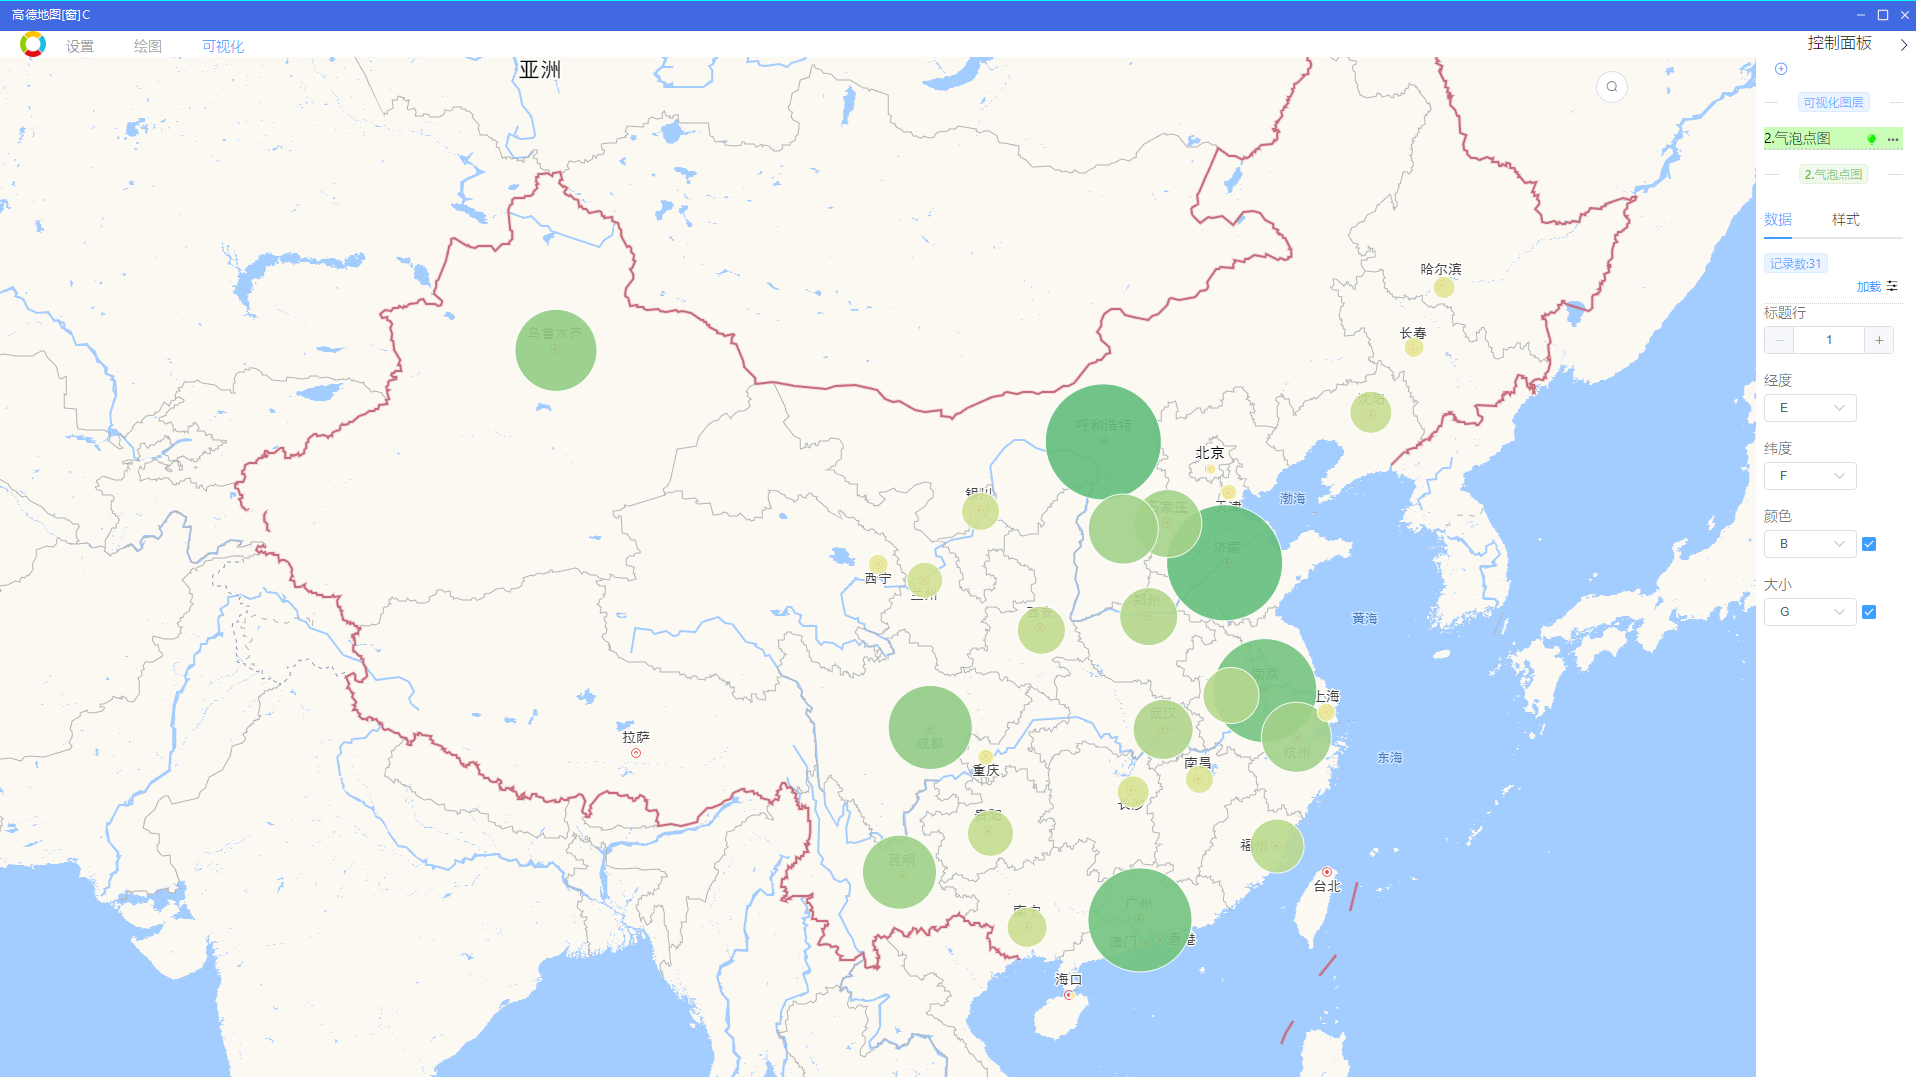
Task: Click the 记录数:31 badge
Action: pyautogui.click(x=1796, y=264)
